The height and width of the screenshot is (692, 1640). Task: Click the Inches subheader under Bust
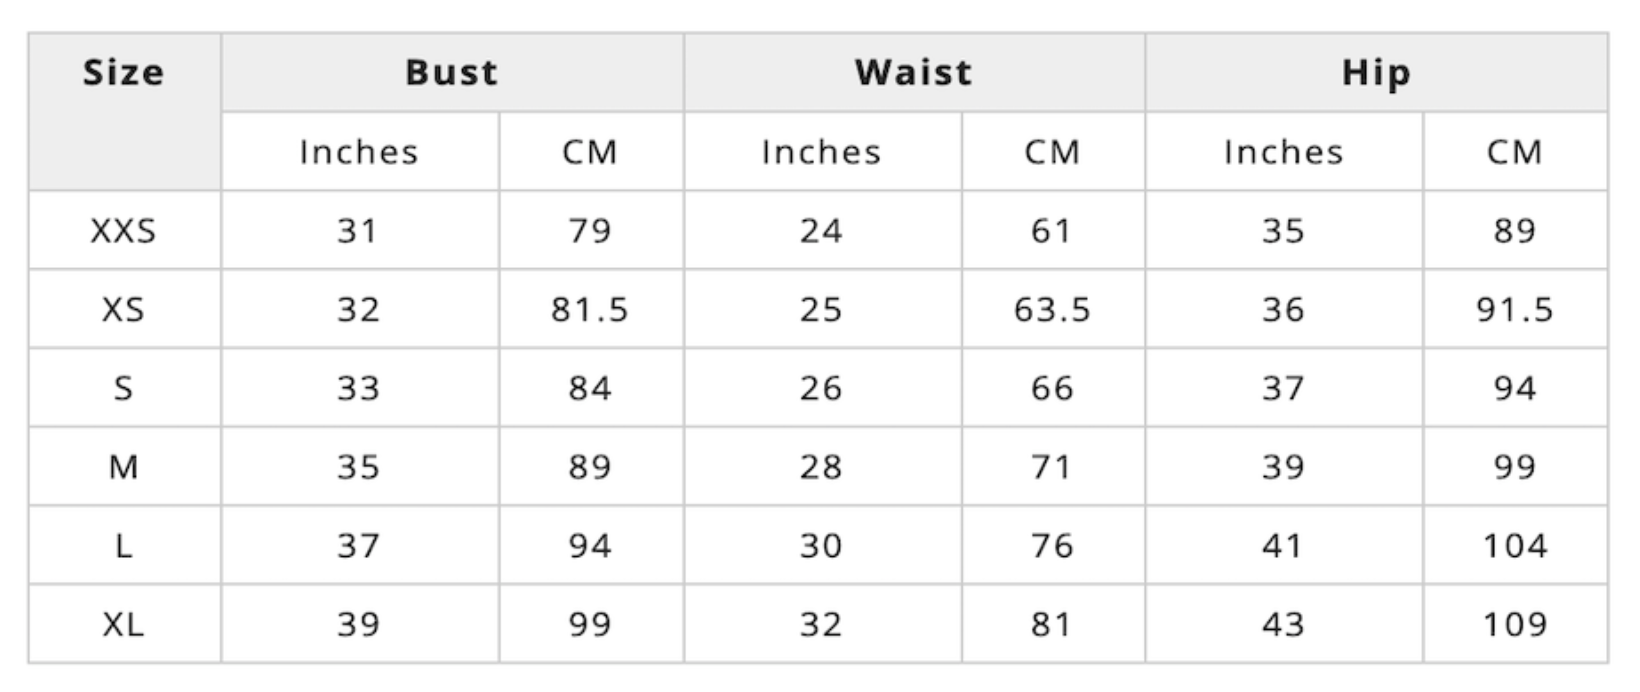pos(359,152)
